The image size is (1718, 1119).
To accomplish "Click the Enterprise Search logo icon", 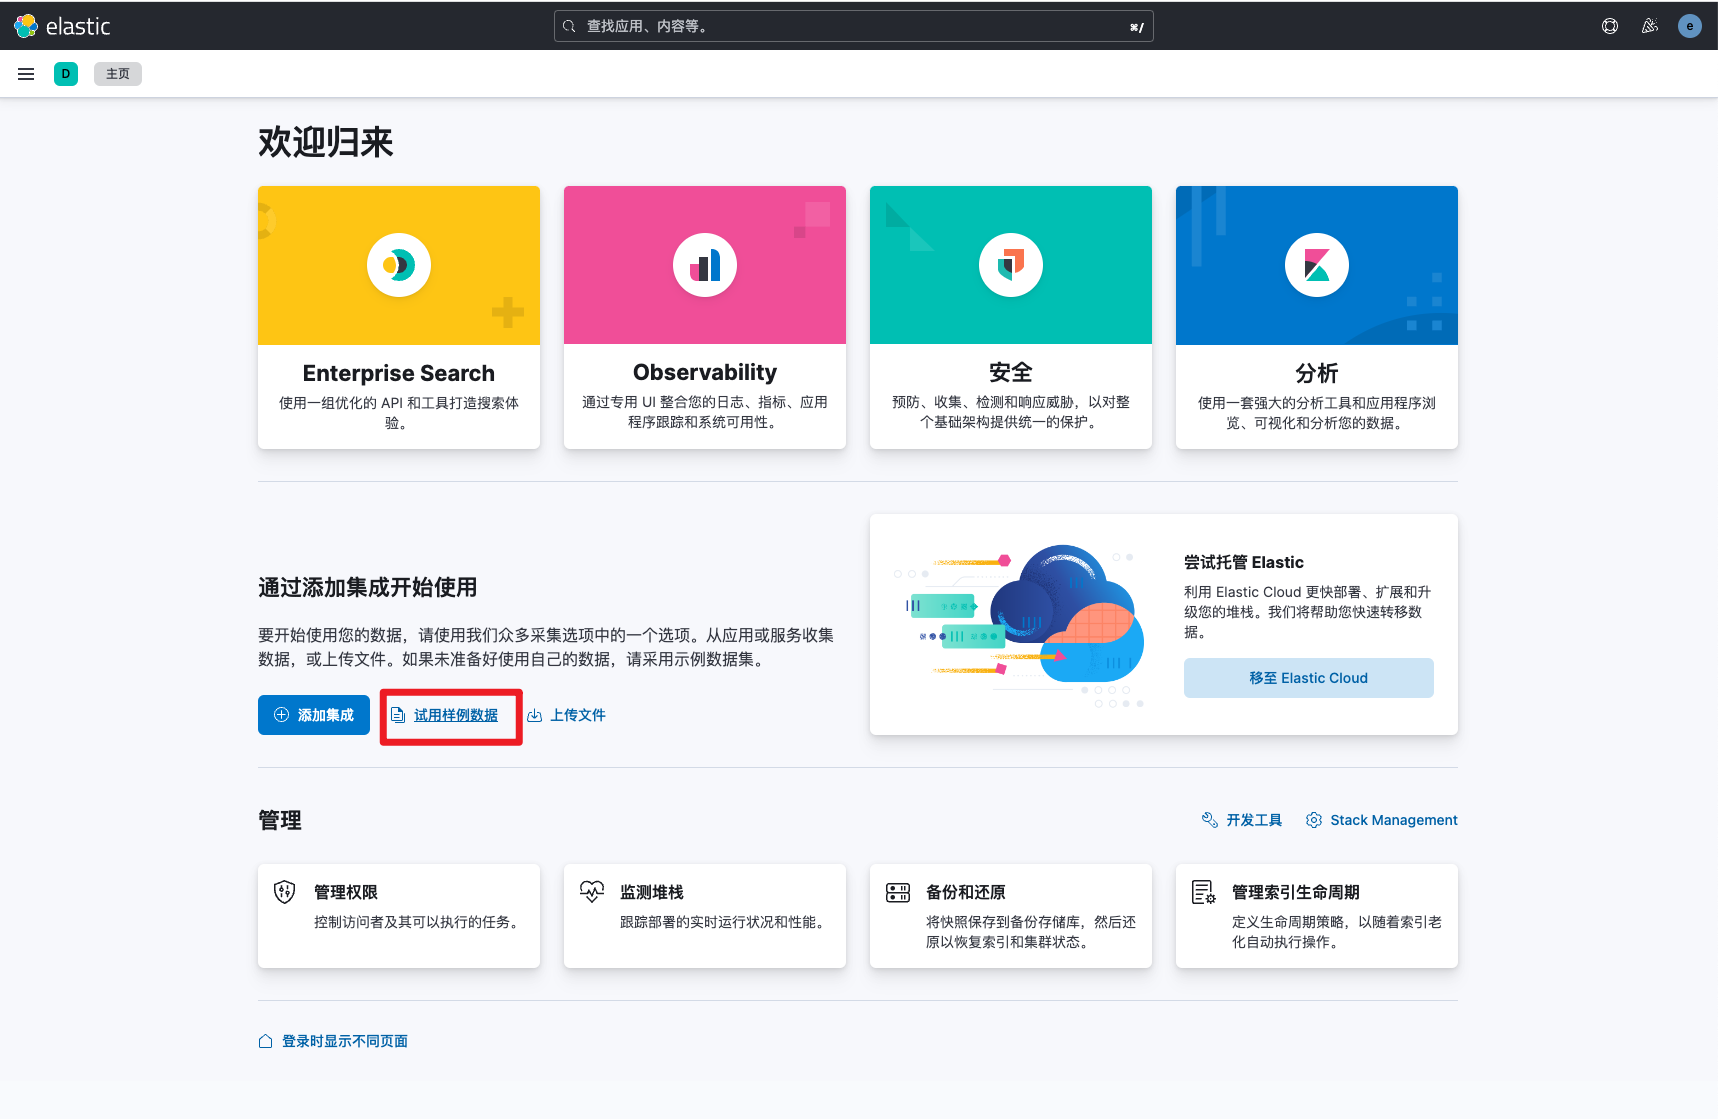I will [399, 265].
